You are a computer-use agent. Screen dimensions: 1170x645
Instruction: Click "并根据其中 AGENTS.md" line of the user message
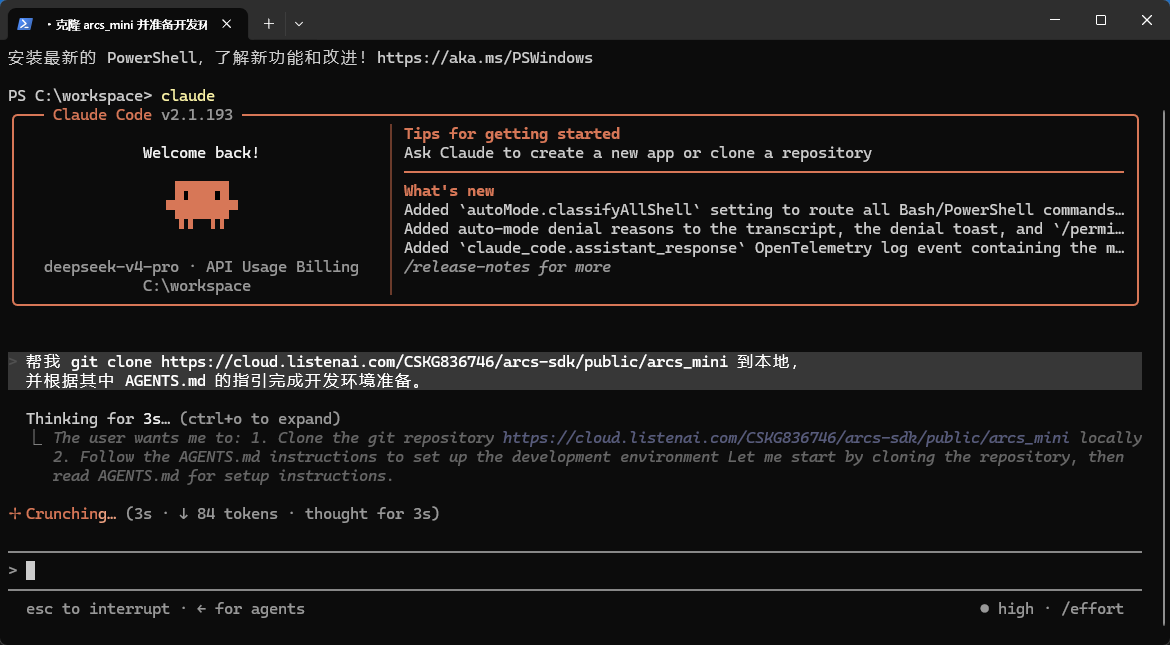[x=224, y=381]
